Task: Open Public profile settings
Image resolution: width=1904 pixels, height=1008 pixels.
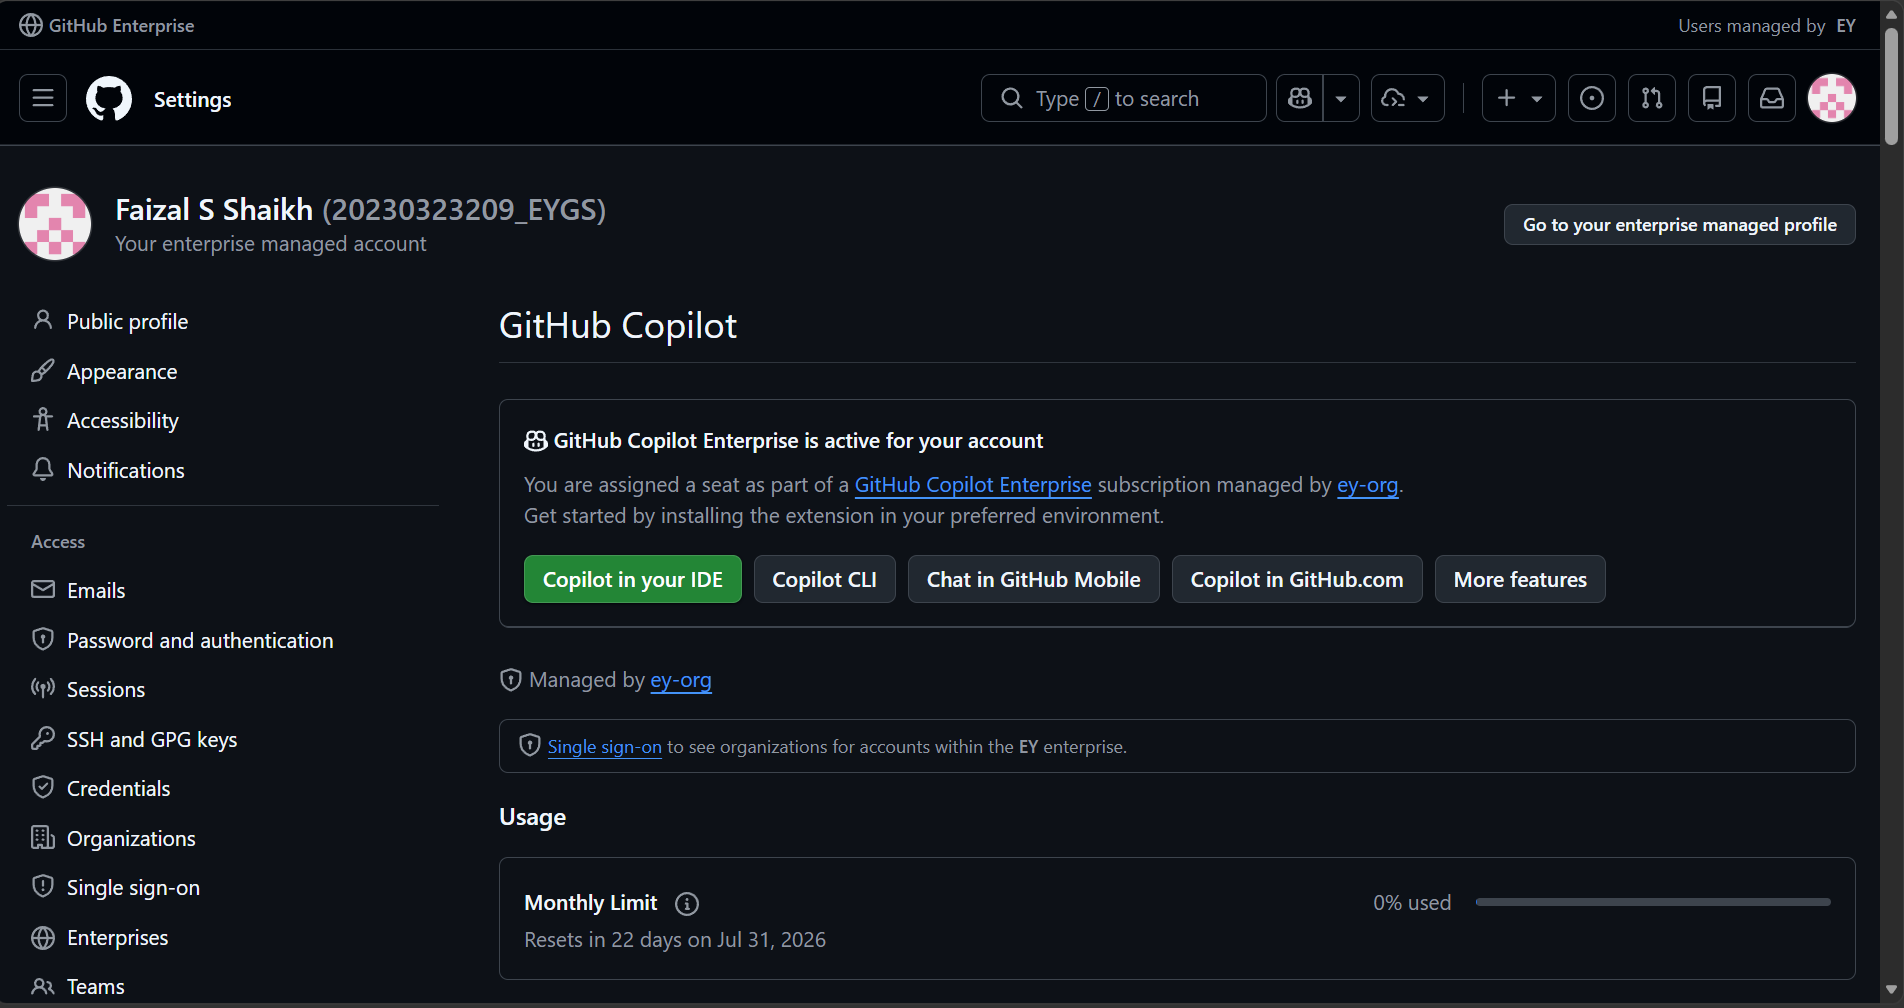Action: (127, 321)
